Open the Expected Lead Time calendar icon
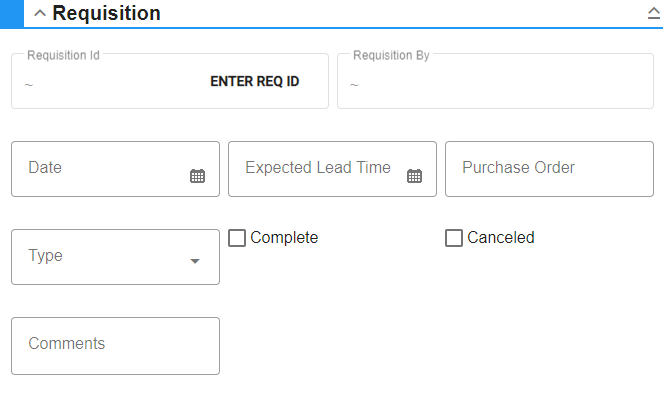Image resolution: width=663 pixels, height=398 pixels. pos(414,176)
